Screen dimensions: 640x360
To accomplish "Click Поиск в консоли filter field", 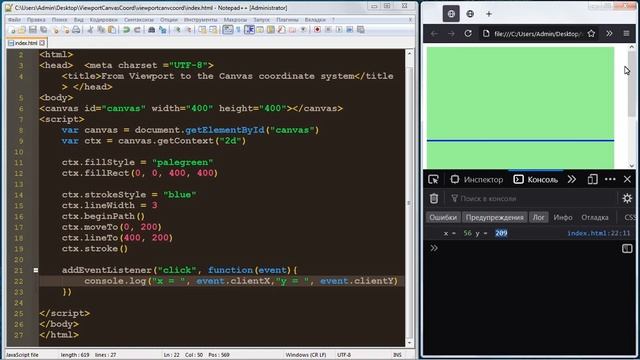I will coord(531,198).
